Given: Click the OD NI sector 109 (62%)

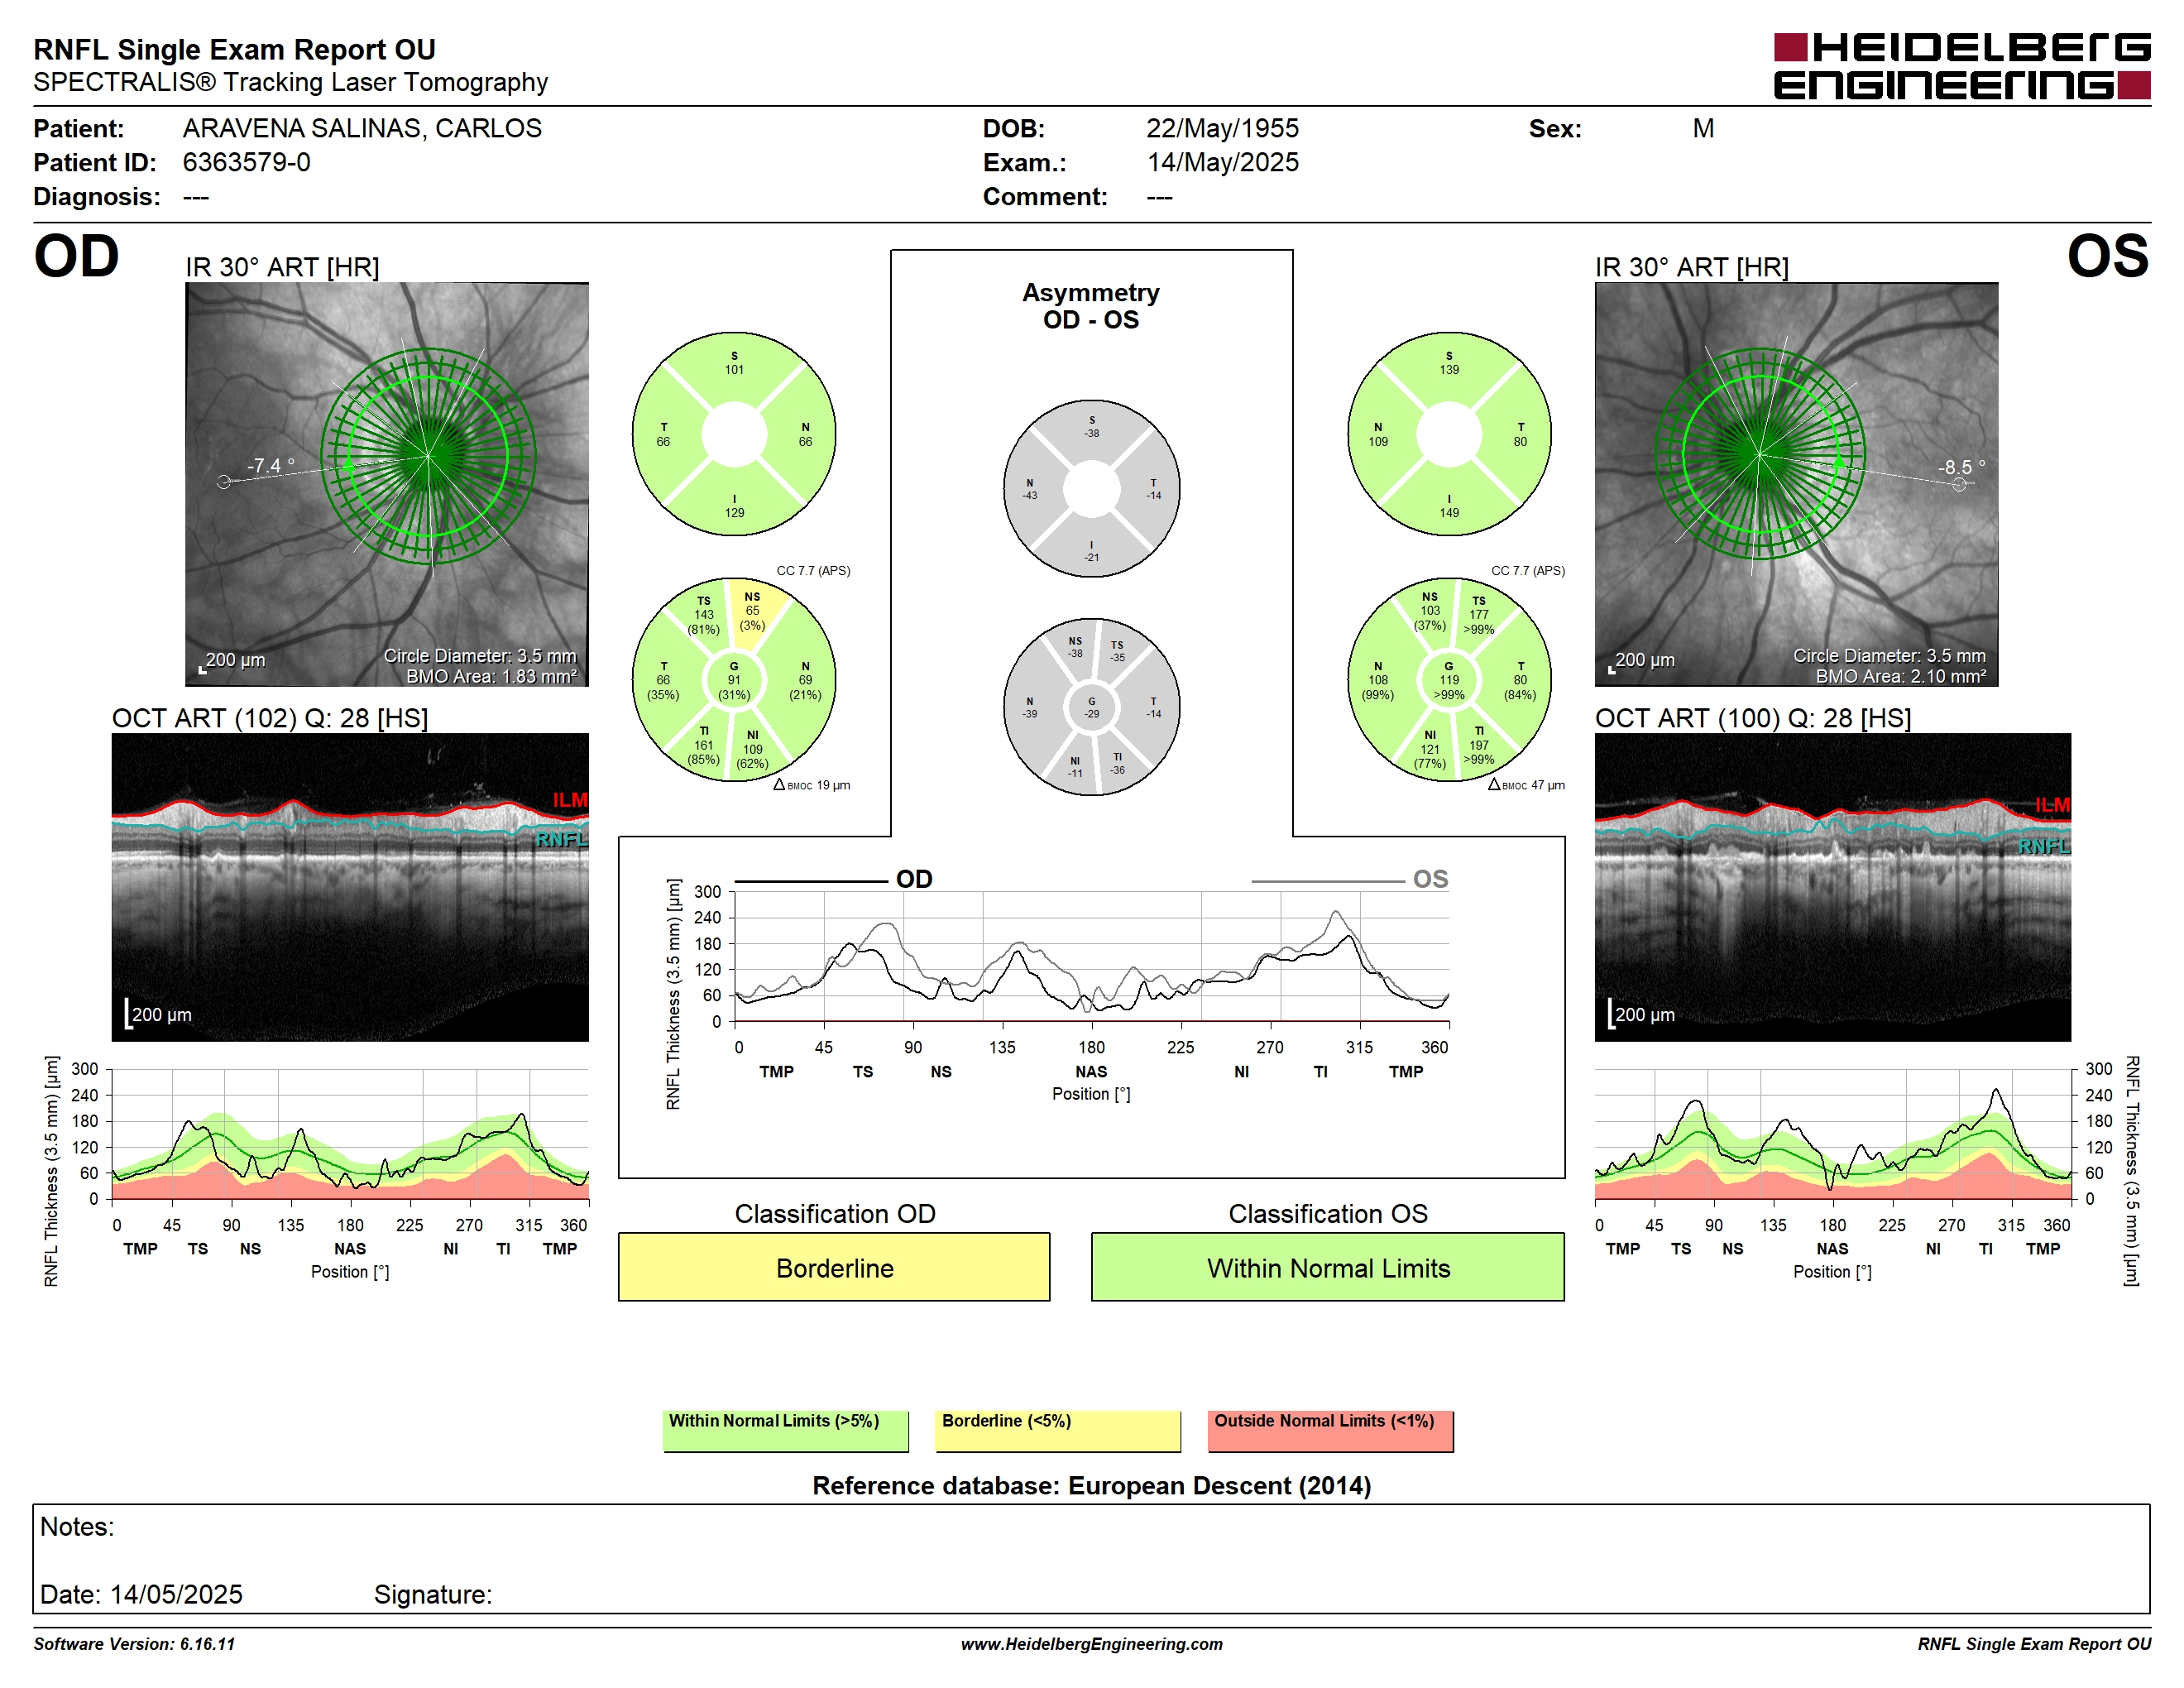Looking at the screenshot, I should pos(752,749).
